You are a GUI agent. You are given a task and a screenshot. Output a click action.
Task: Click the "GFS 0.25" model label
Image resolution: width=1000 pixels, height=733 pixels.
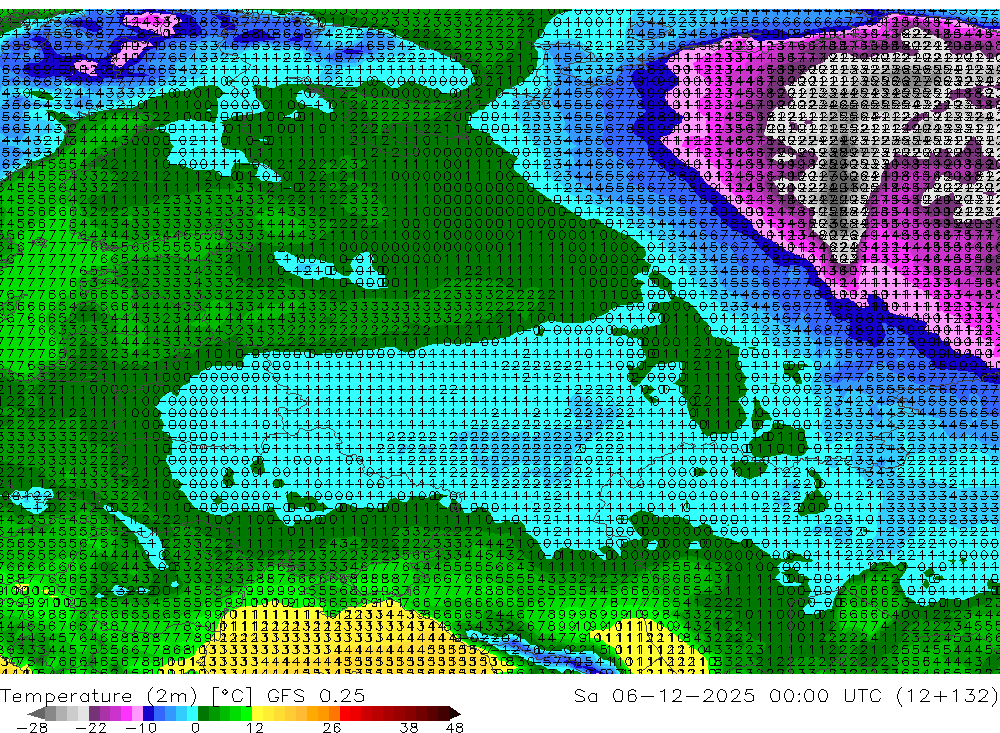(316, 695)
